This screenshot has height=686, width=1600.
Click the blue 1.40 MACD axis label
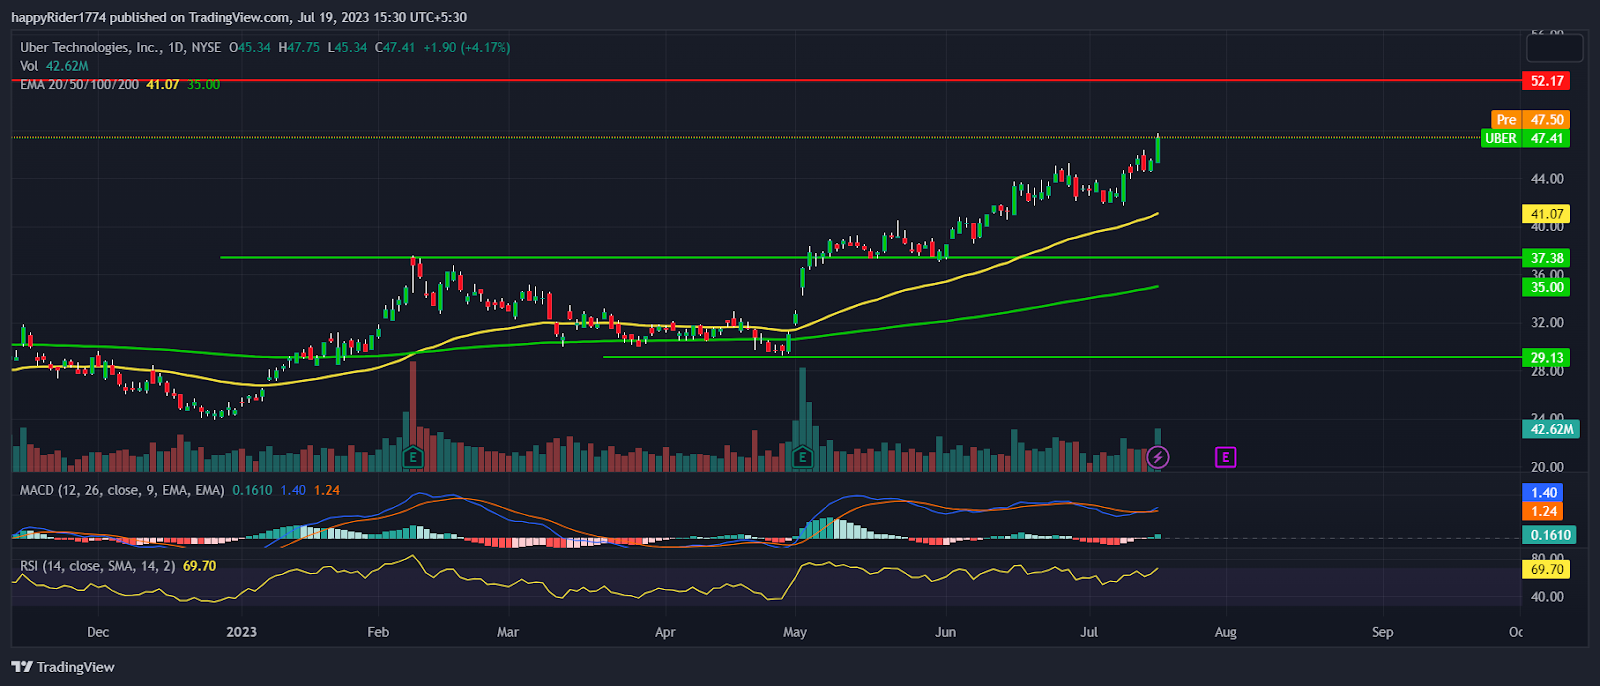point(1544,492)
